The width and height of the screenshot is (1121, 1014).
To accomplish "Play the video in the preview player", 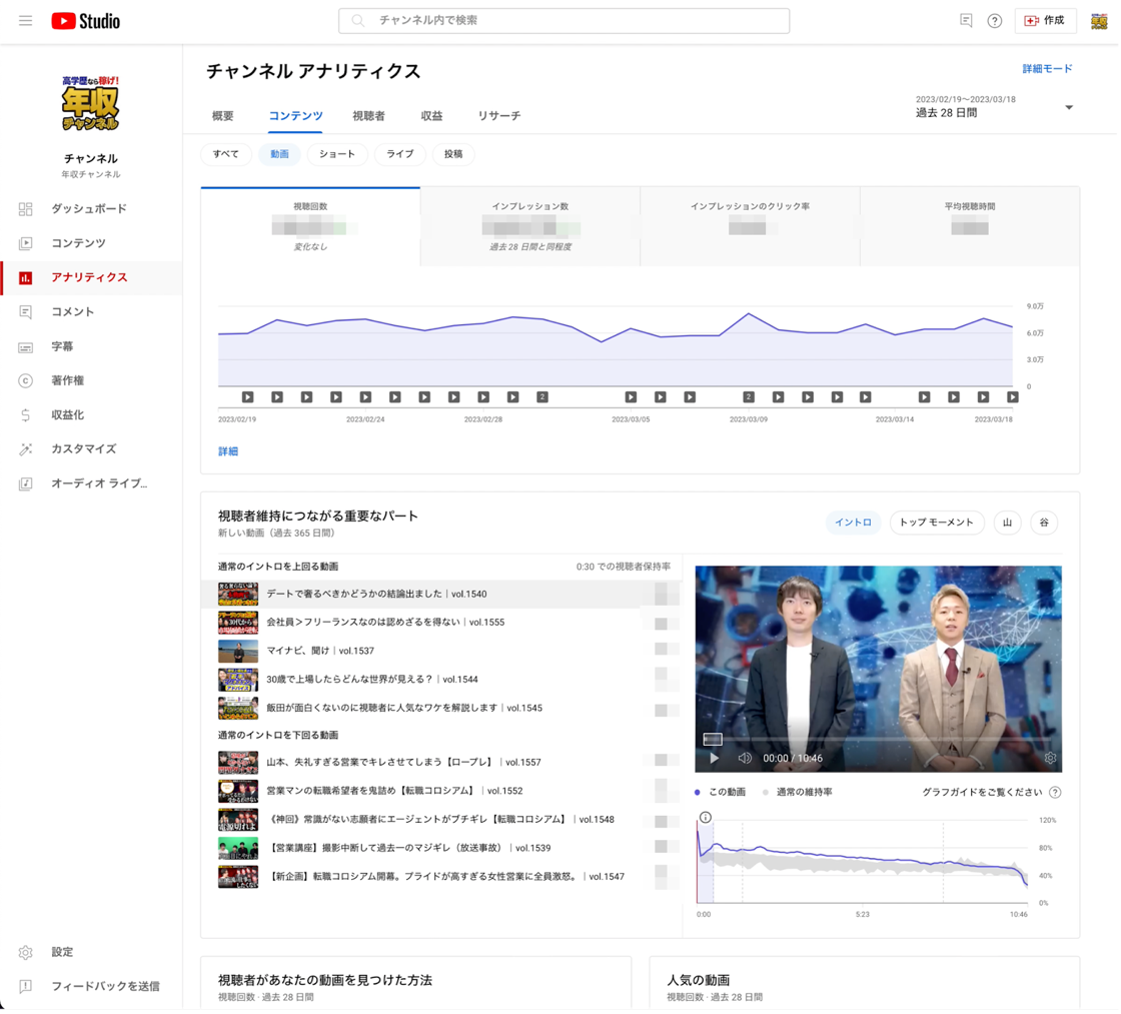I will point(714,758).
